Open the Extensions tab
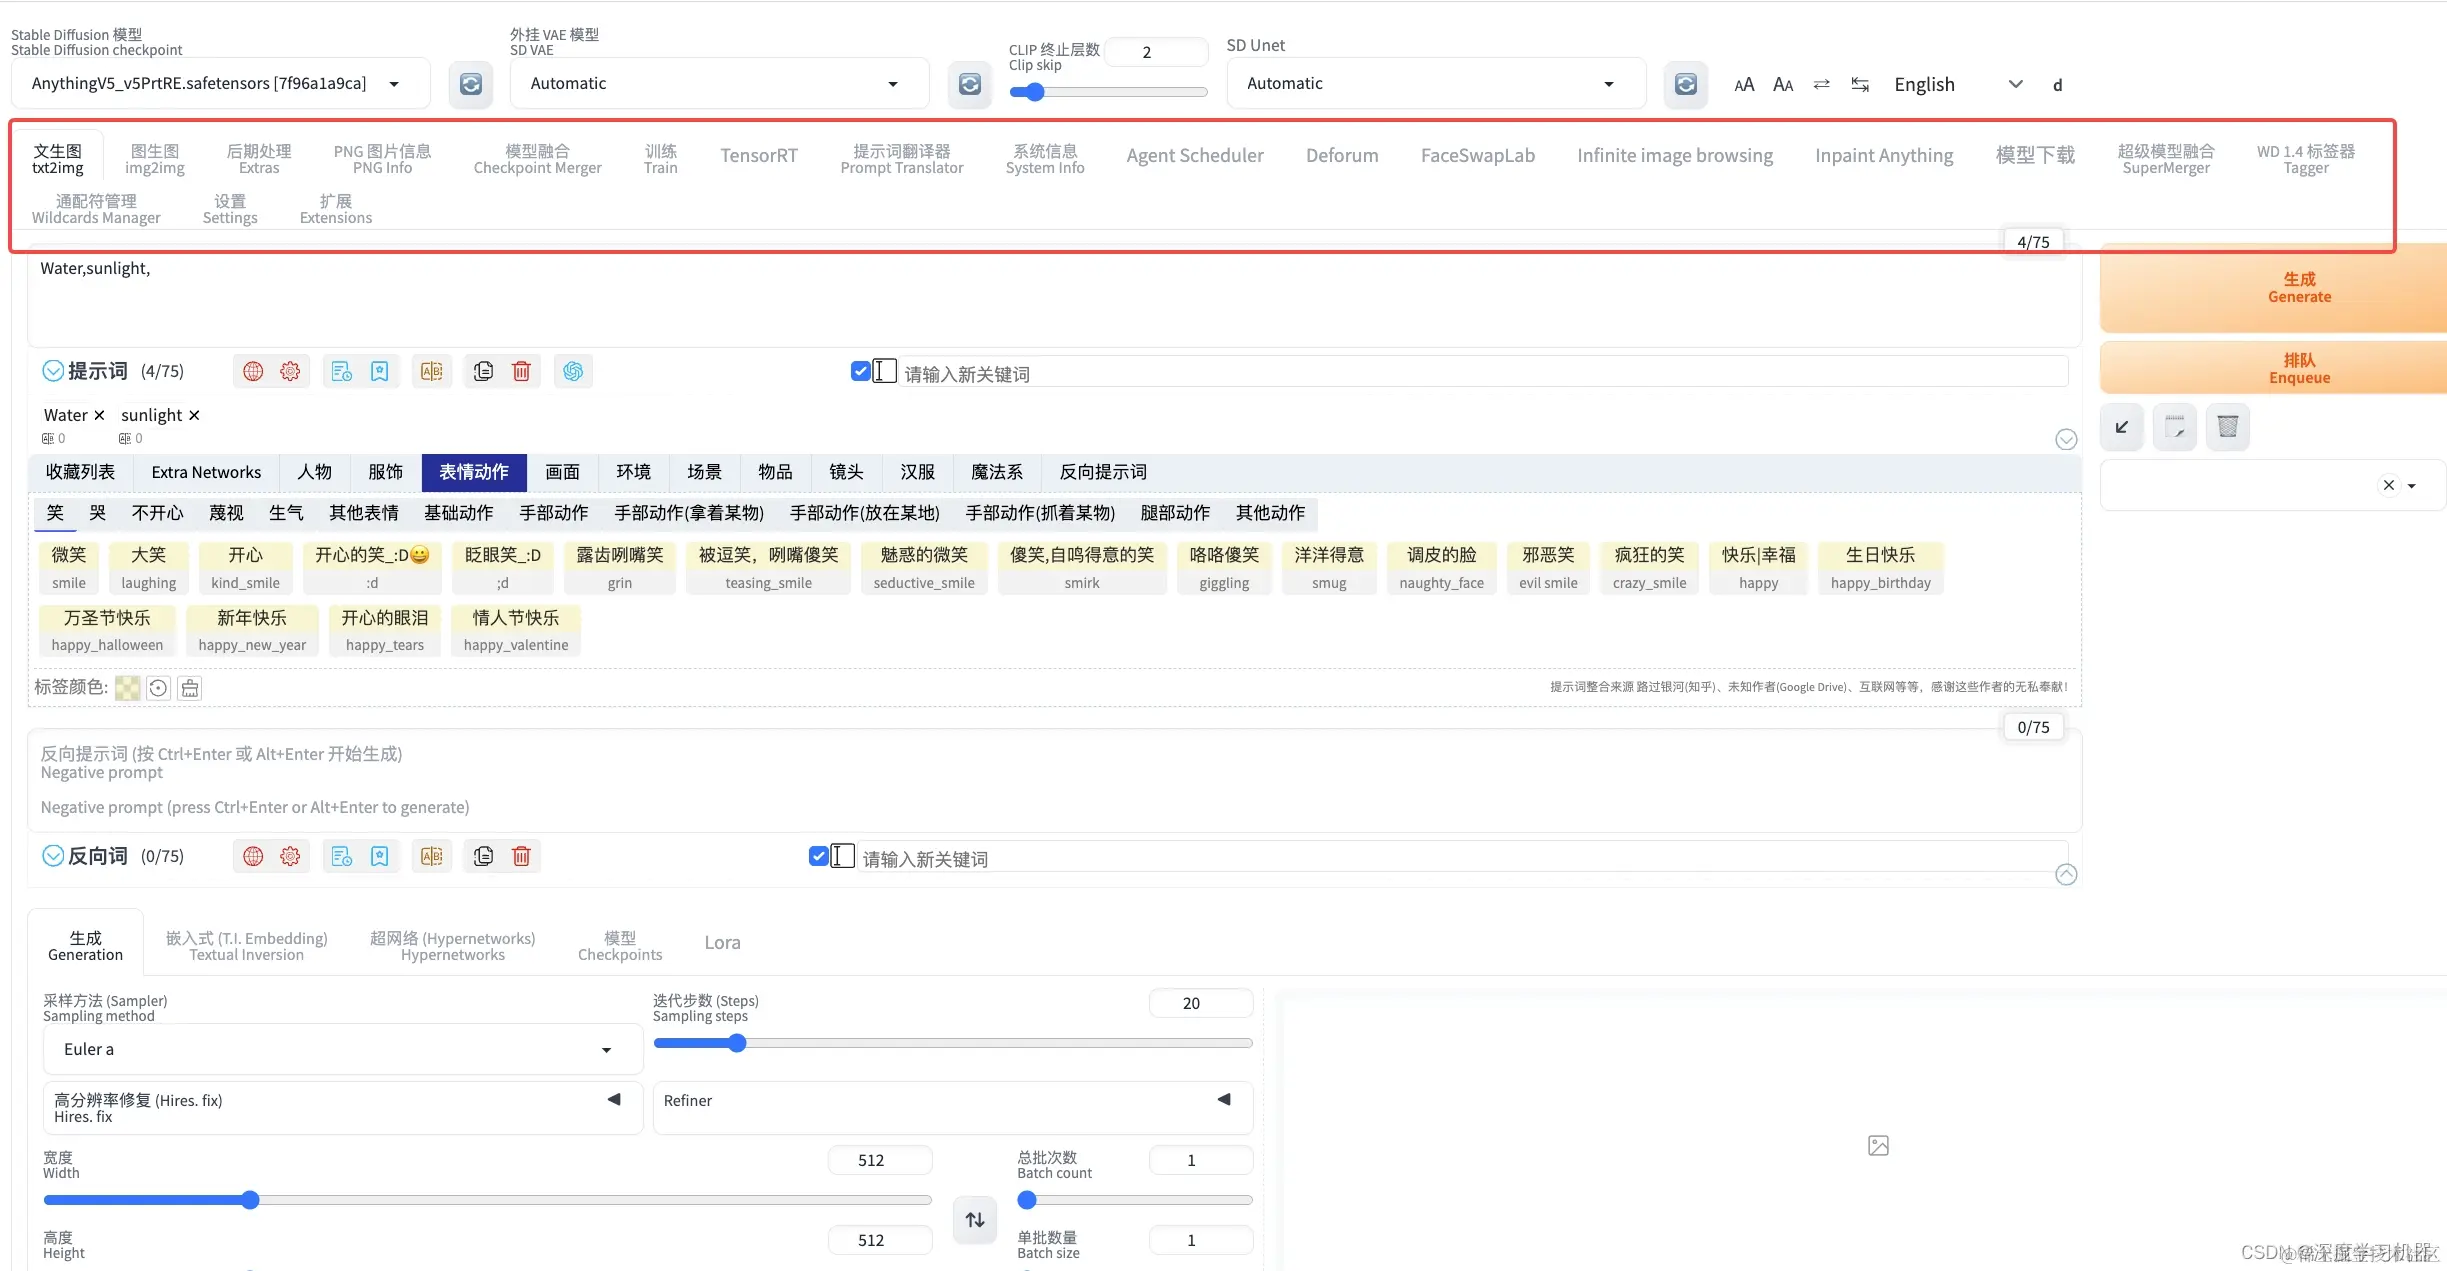This screenshot has height=1271, width=2447. coord(336,209)
